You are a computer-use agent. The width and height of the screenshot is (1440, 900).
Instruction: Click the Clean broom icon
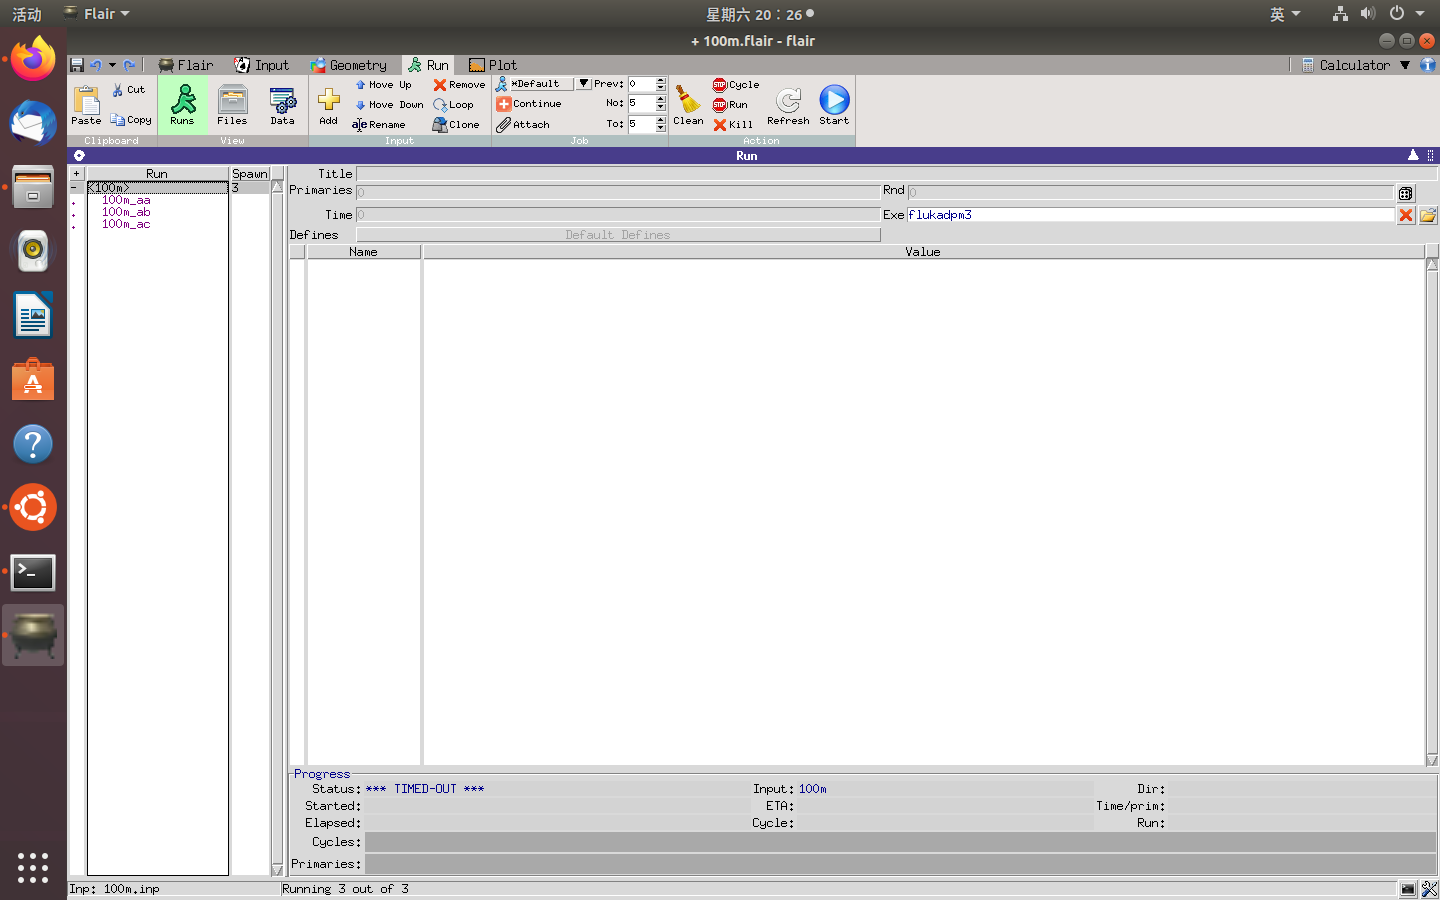point(688,104)
